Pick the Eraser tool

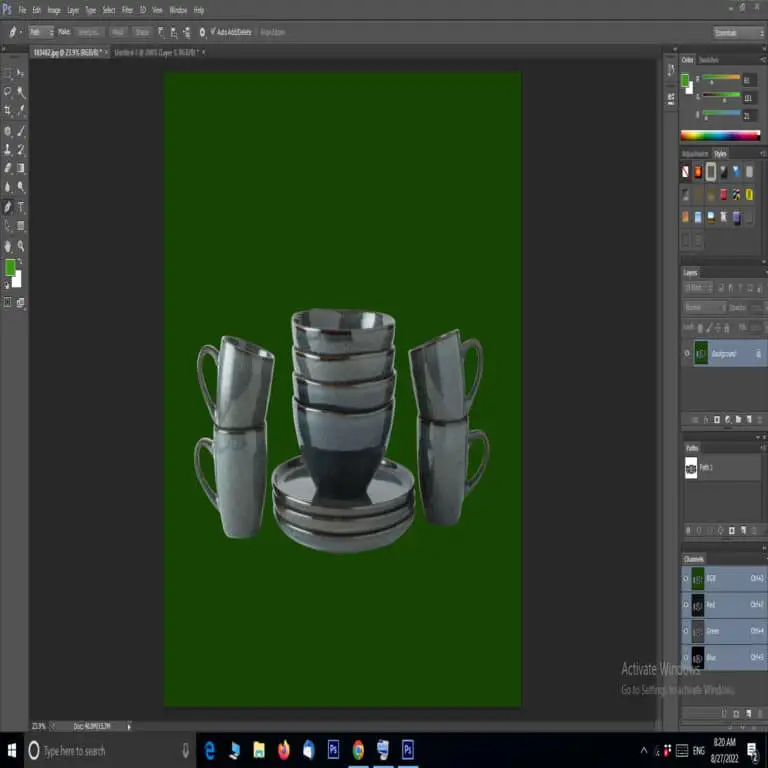8,169
